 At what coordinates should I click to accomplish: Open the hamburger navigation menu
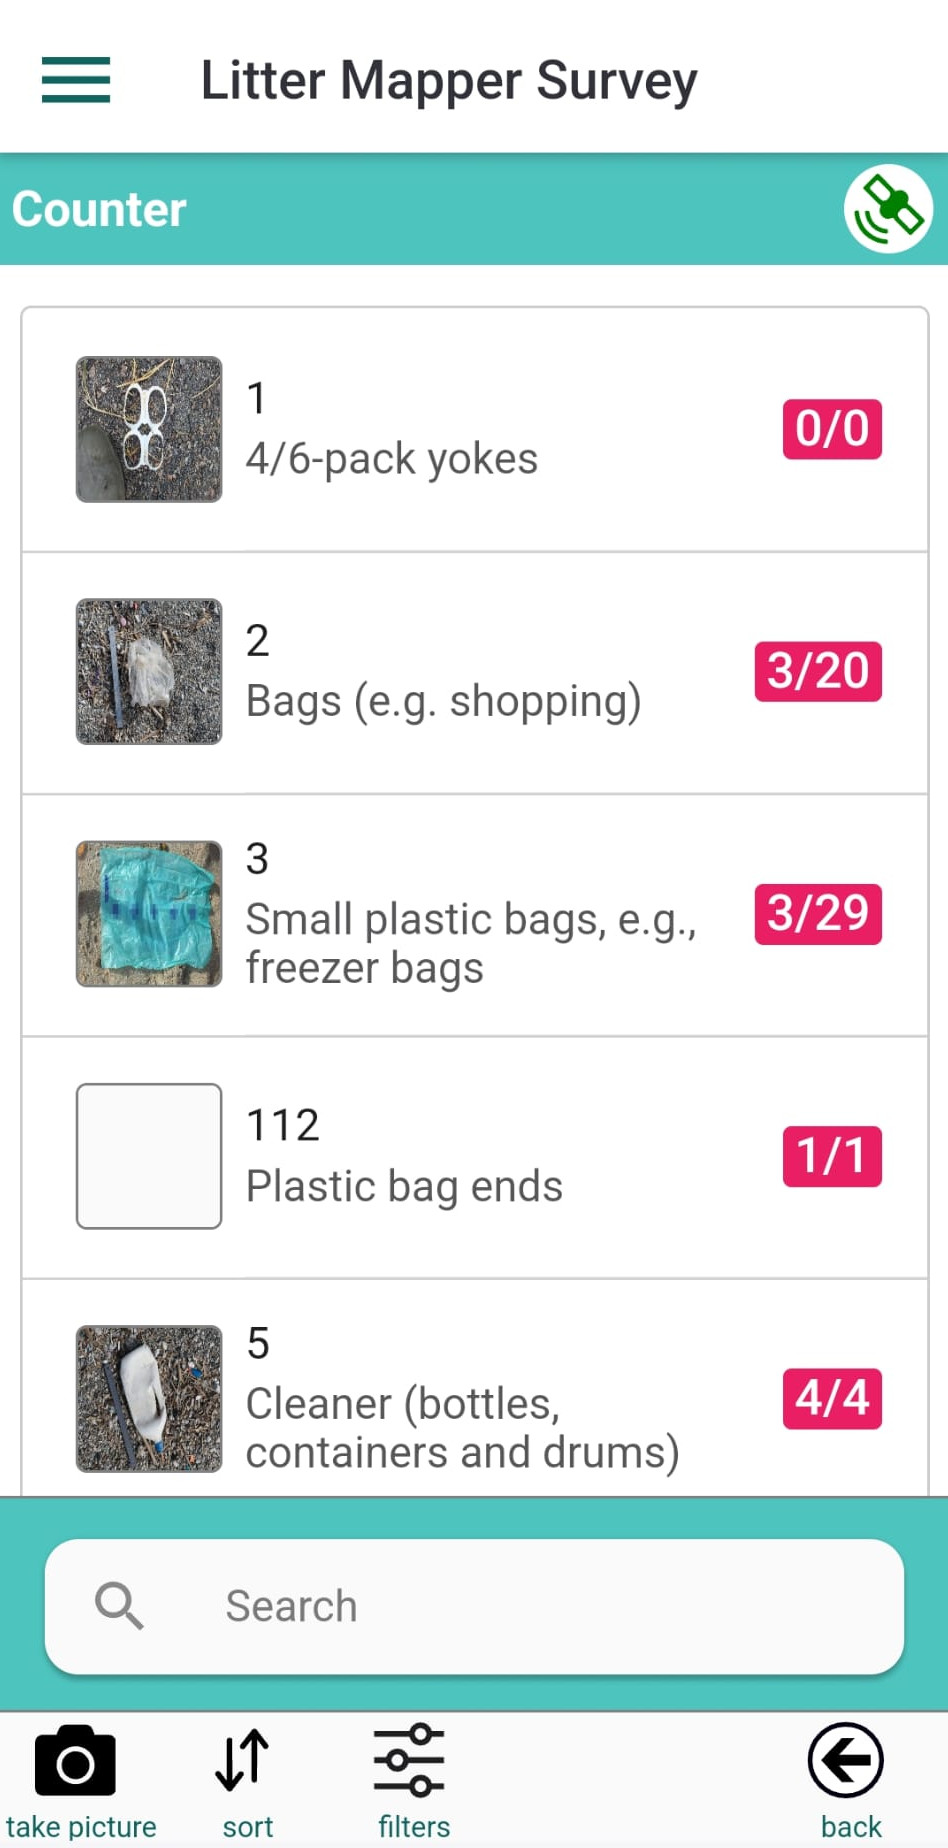(x=76, y=80)
